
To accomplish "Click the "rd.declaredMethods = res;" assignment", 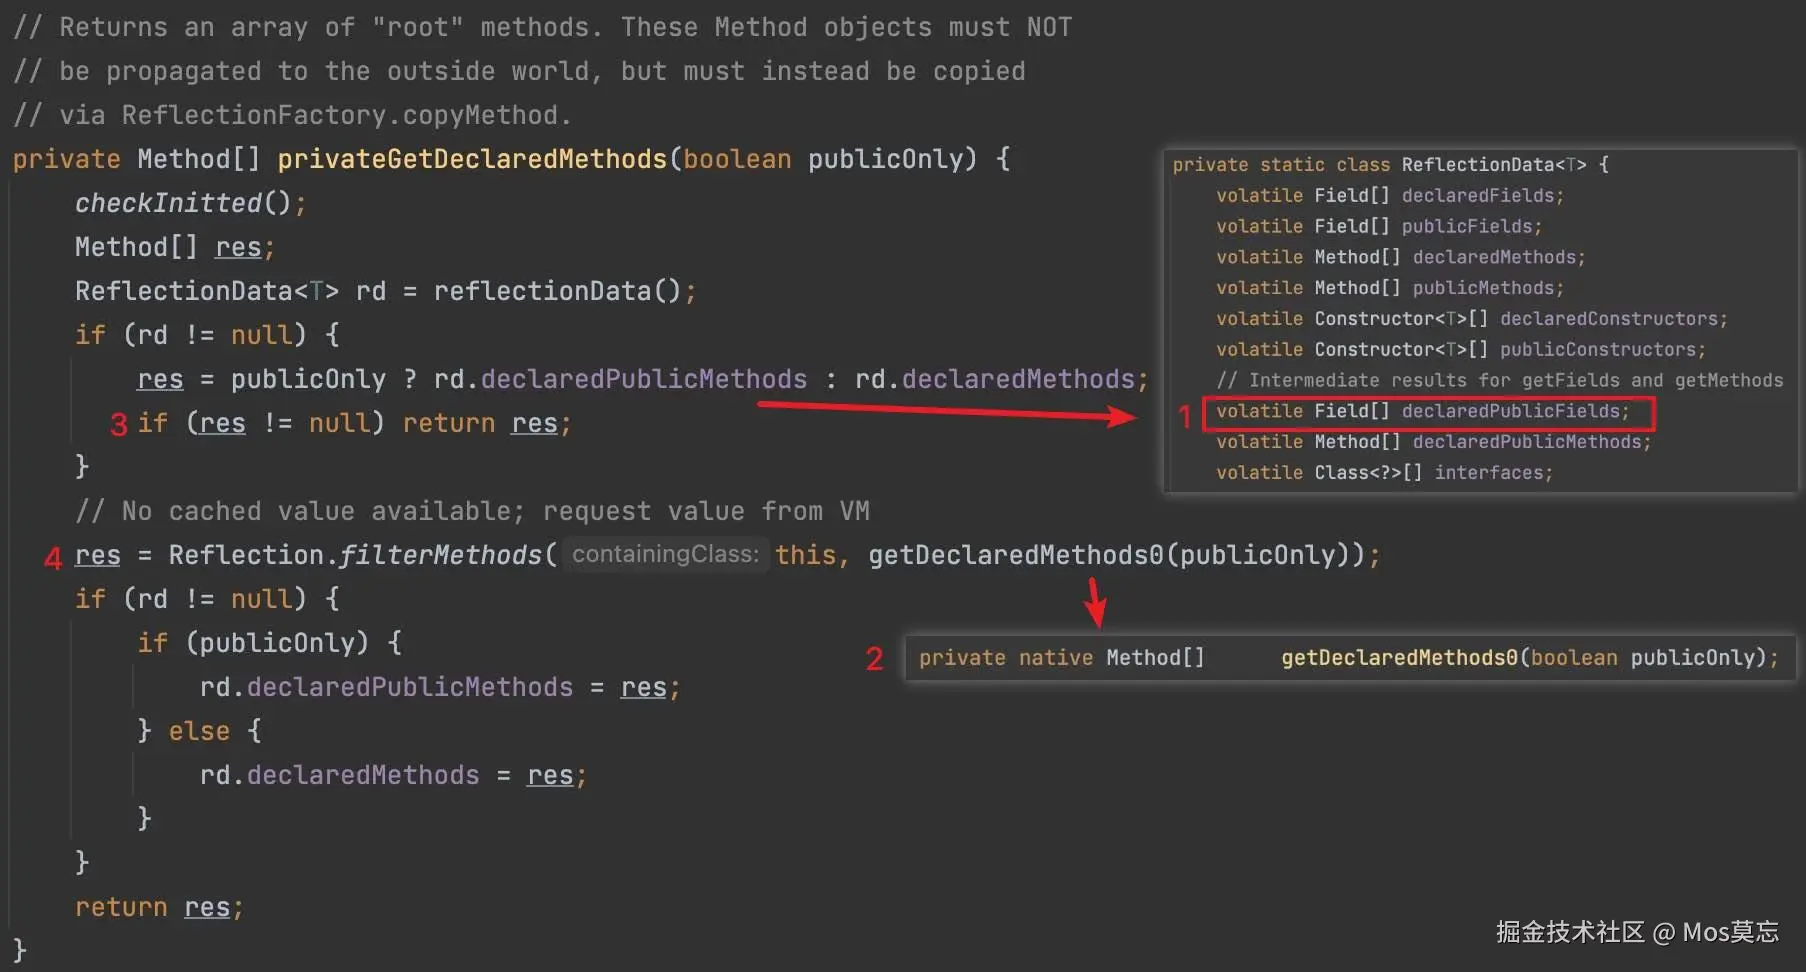I will [393, 775].
